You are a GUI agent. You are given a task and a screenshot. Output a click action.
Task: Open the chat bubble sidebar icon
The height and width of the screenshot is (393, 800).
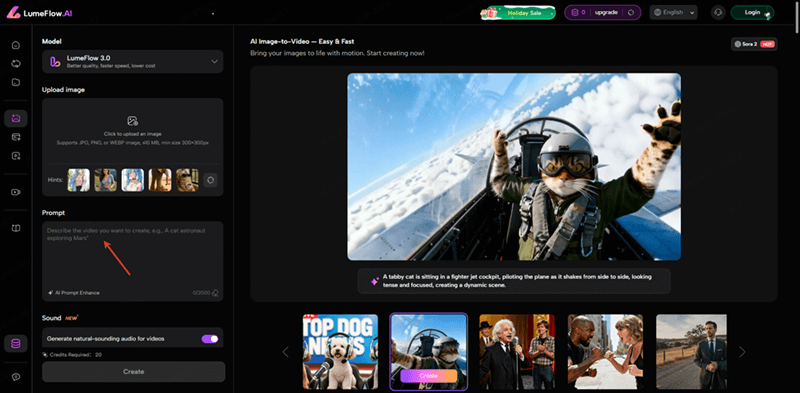point(16,377)
